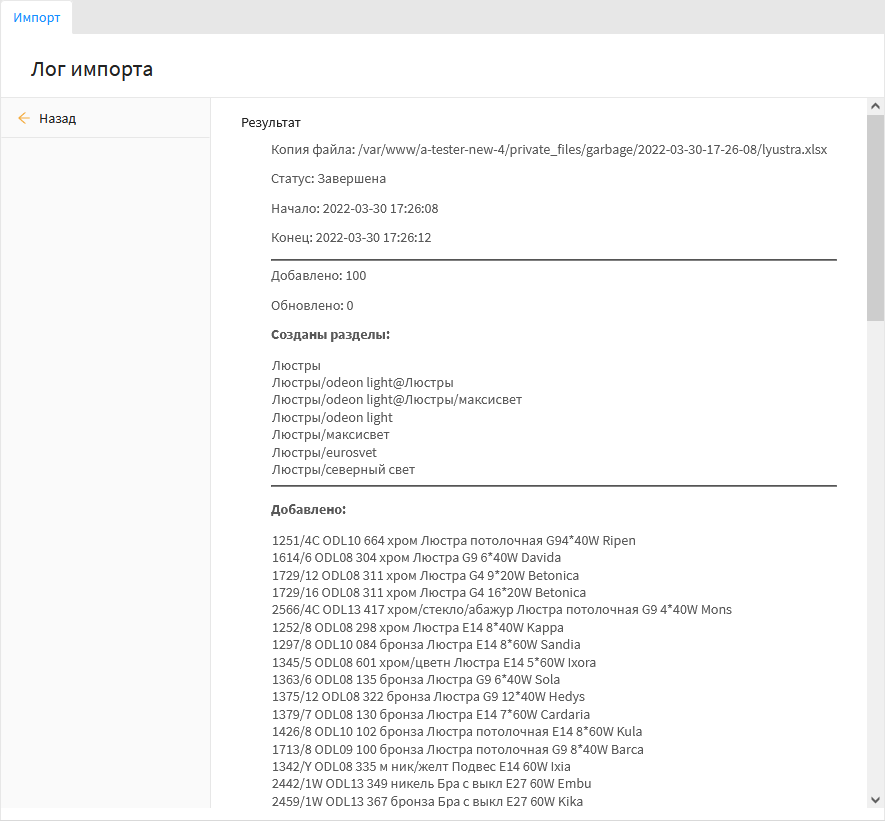This screenshot has height=823, width=885.
Task: Click the Добавлено: 100 count line
Action: point(318,275)
